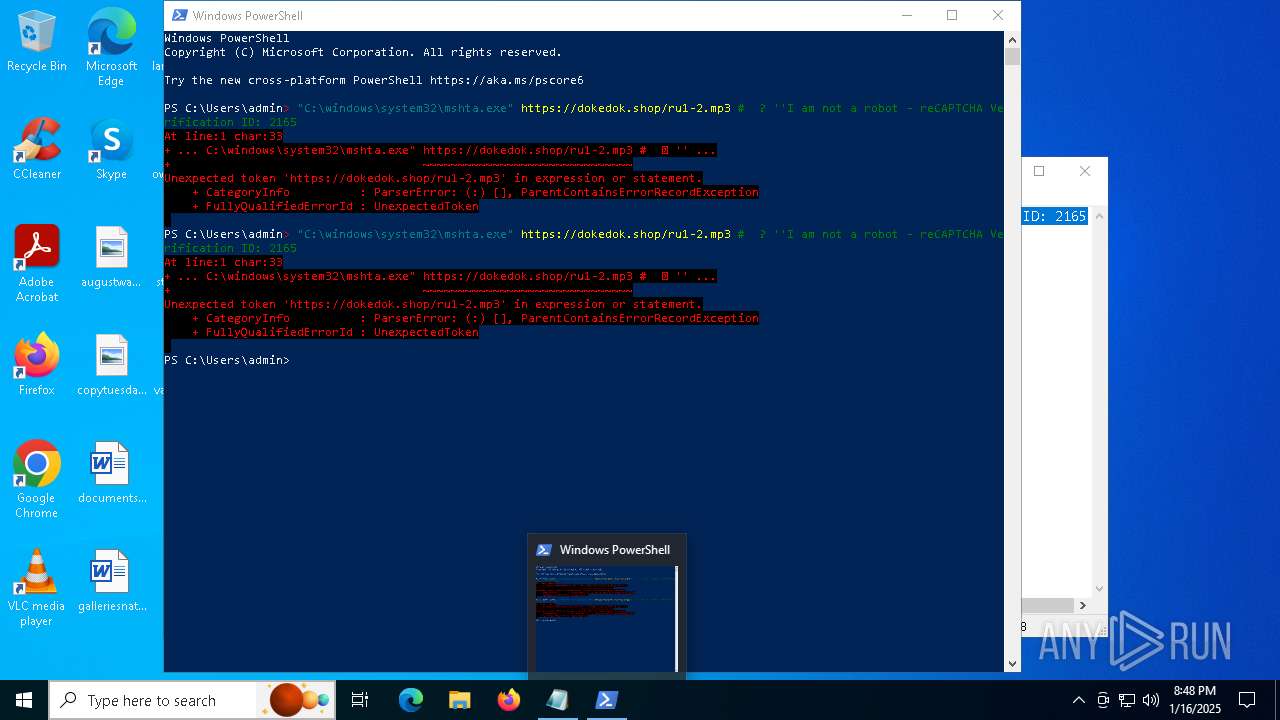Close the background window behind PowerShell
This screenshot has height=720, width=1280.
(1085, 171)
